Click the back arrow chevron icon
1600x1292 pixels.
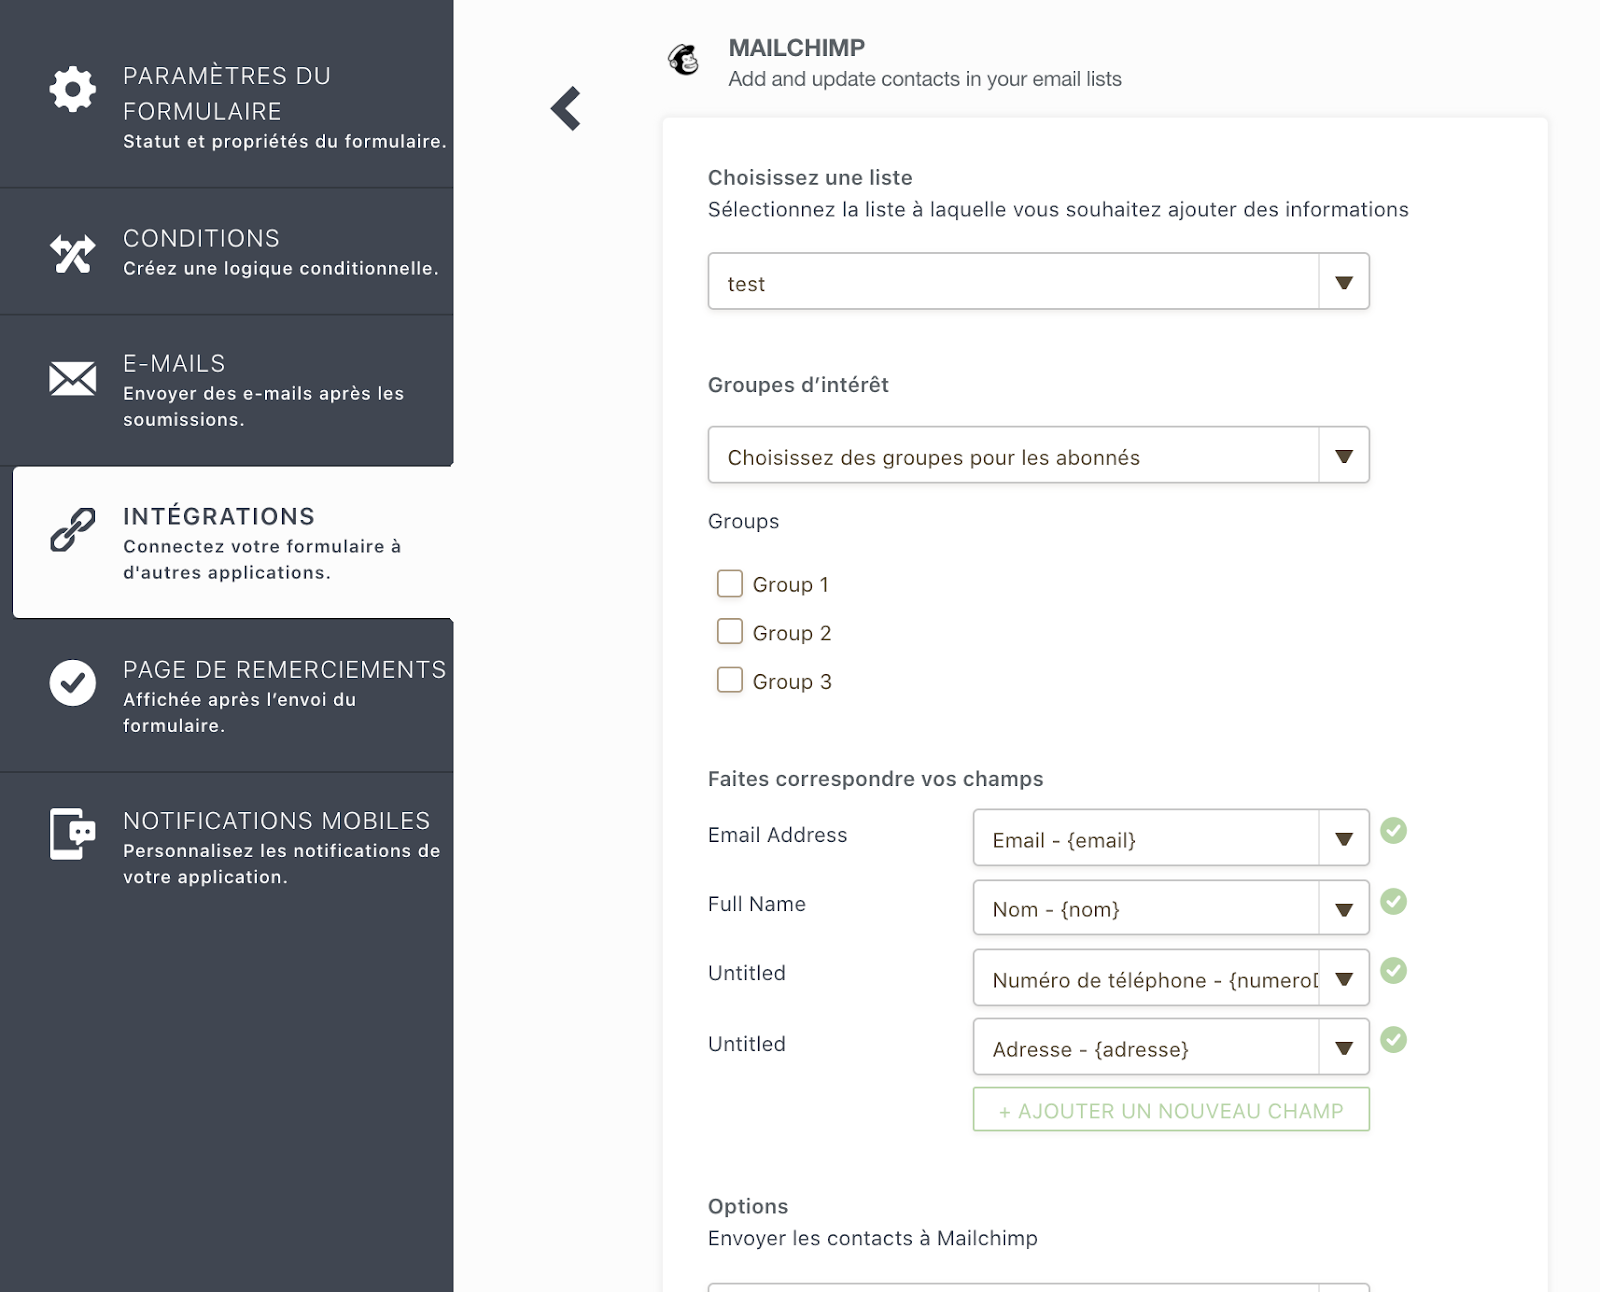click(566, 109)
